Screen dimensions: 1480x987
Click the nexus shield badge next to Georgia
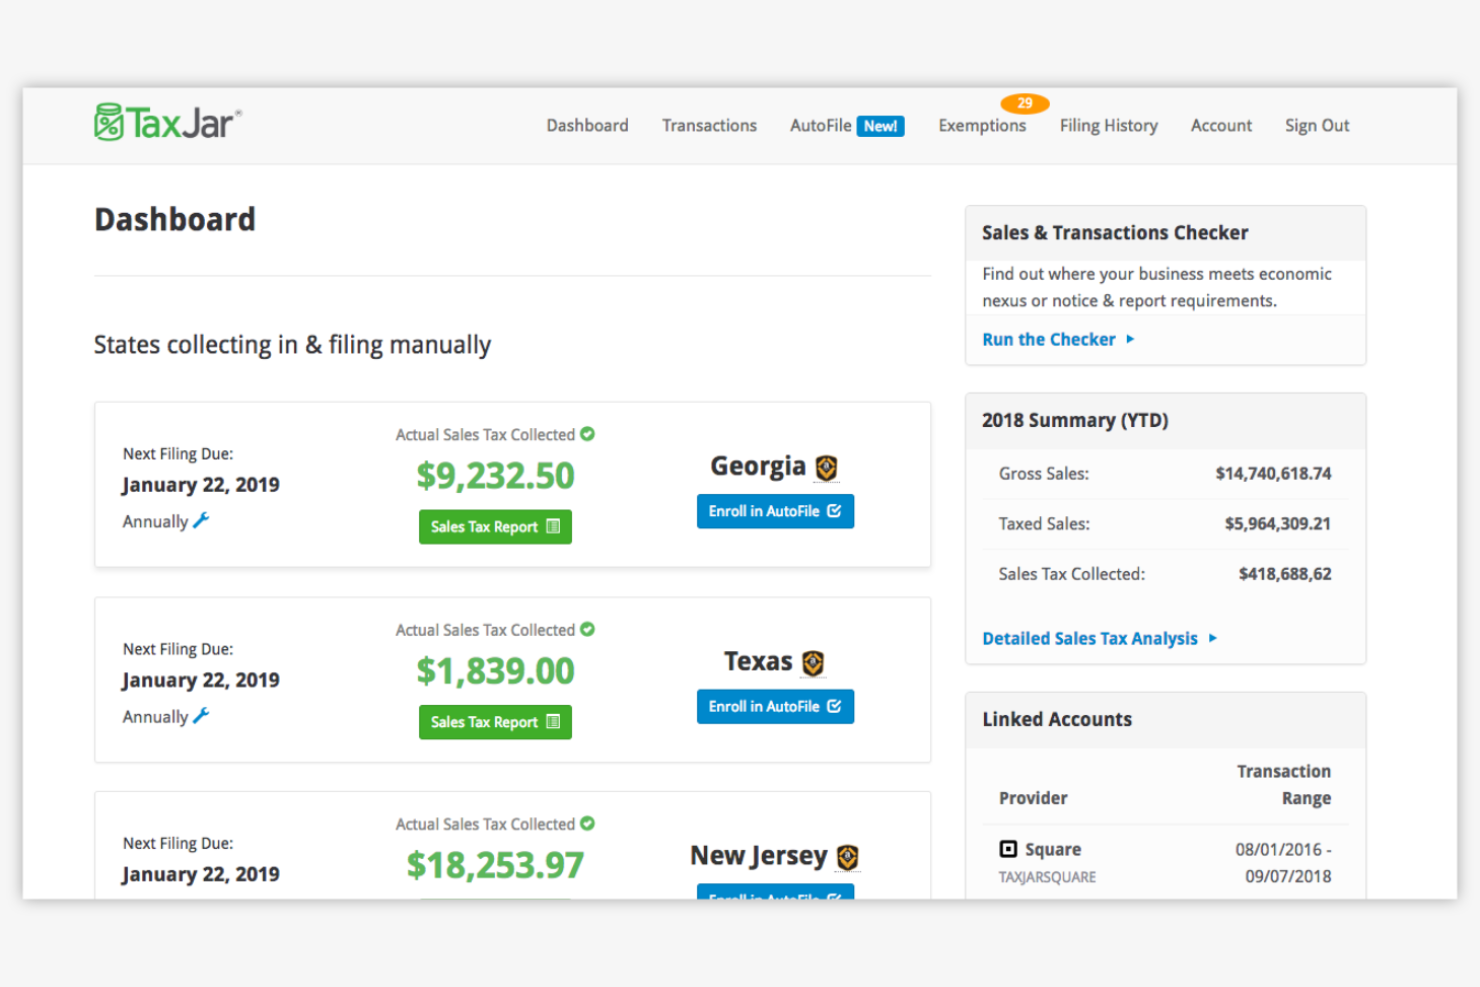pos(827,466)
